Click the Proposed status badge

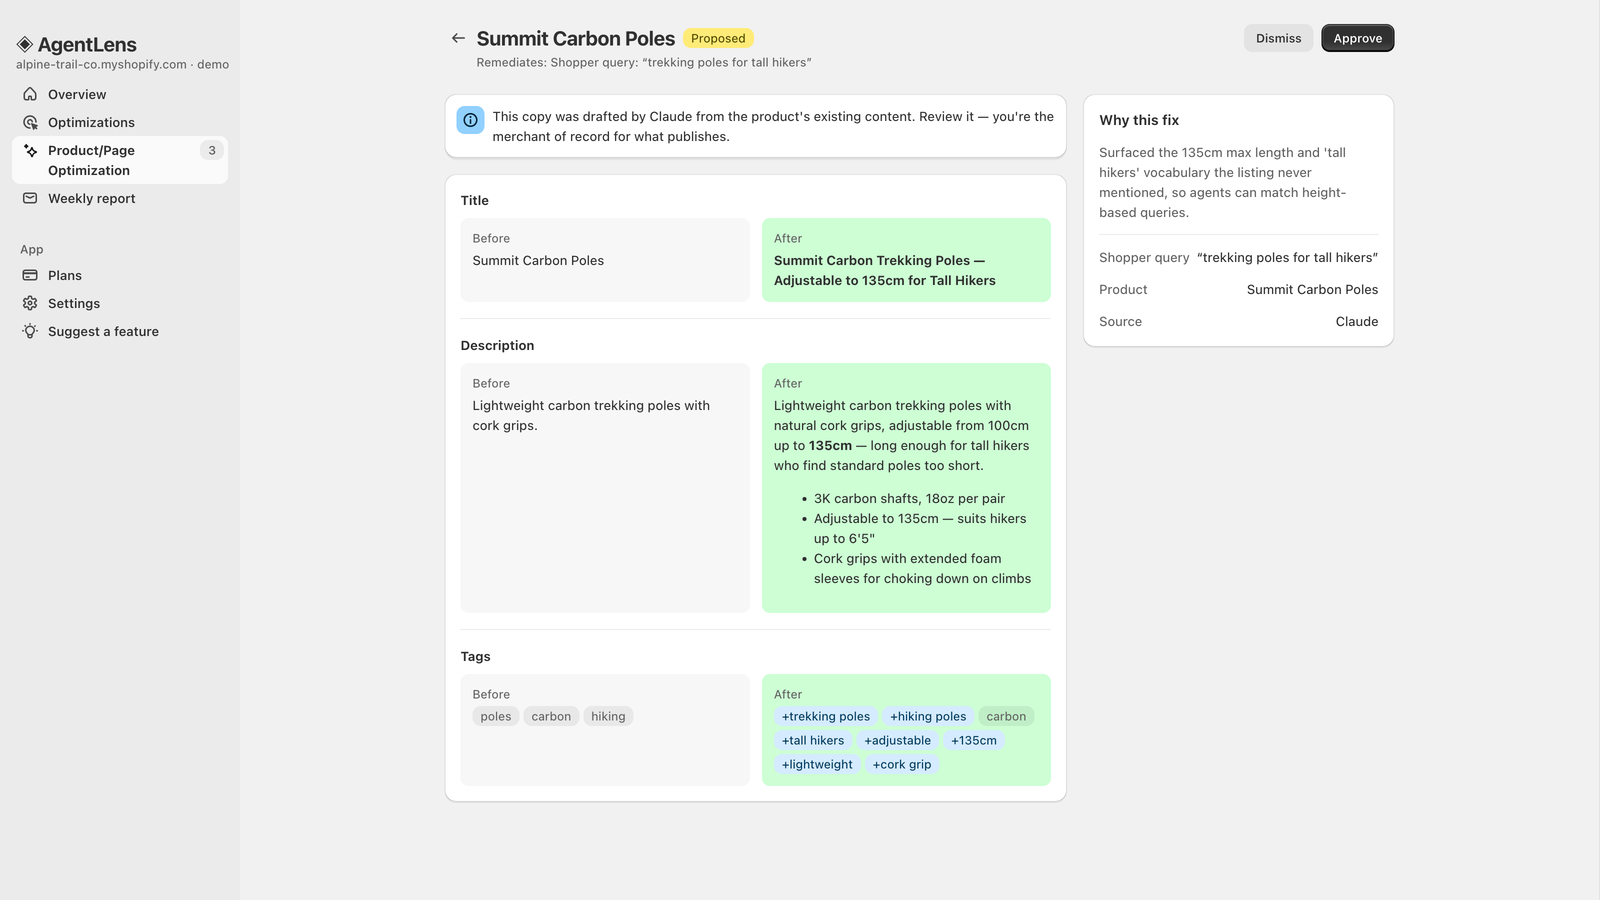[x=718, y=38]
